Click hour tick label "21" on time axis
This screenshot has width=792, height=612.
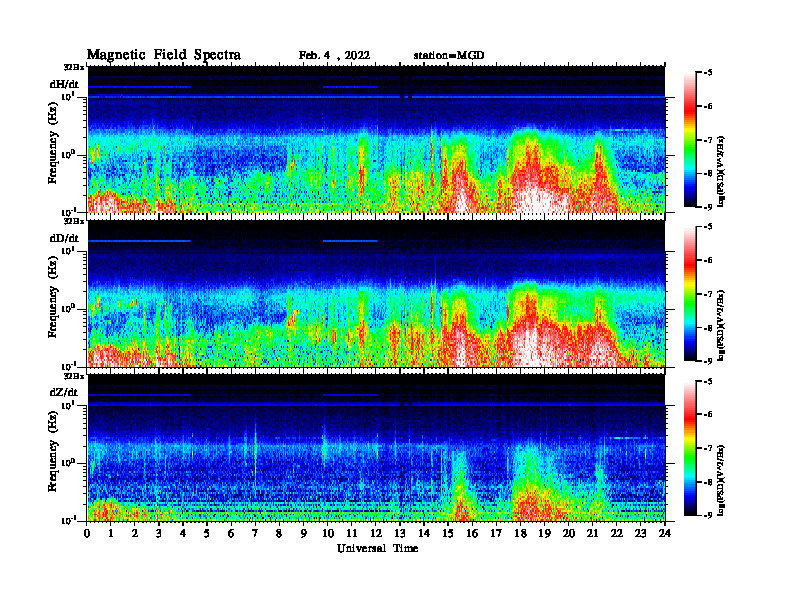(x=592, y=534)
